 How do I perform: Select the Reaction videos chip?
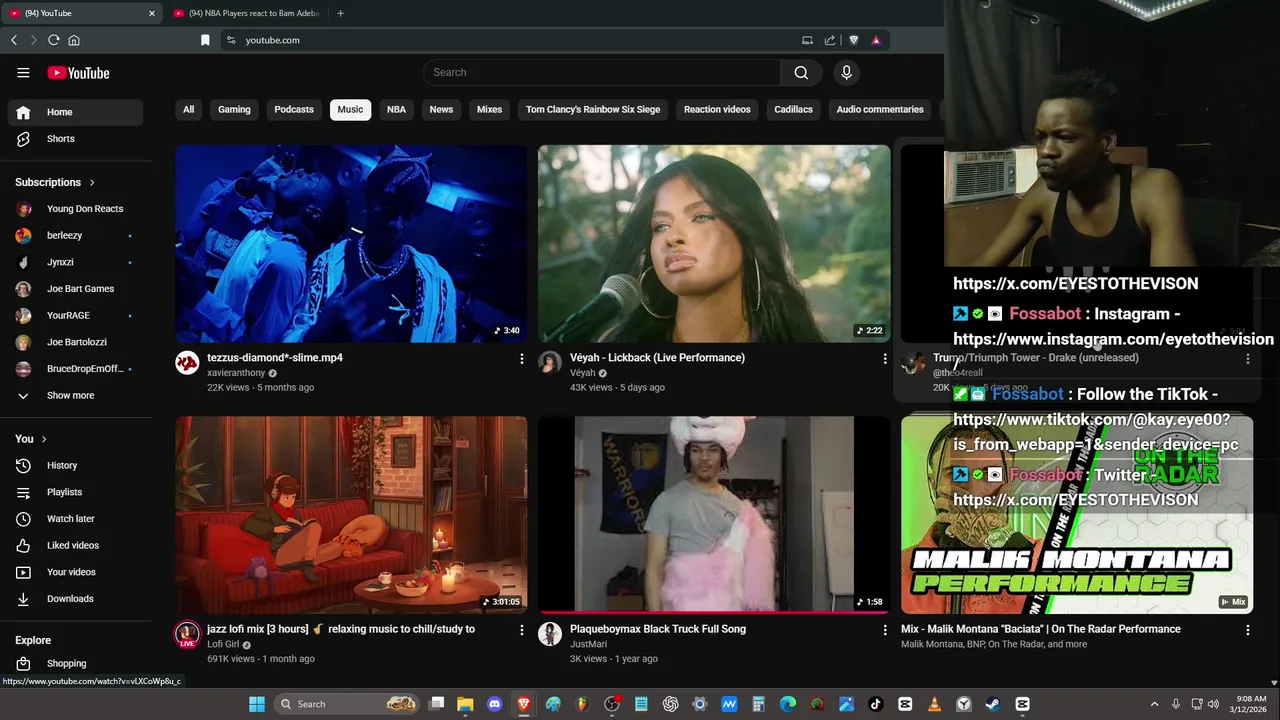click(717, 109)
